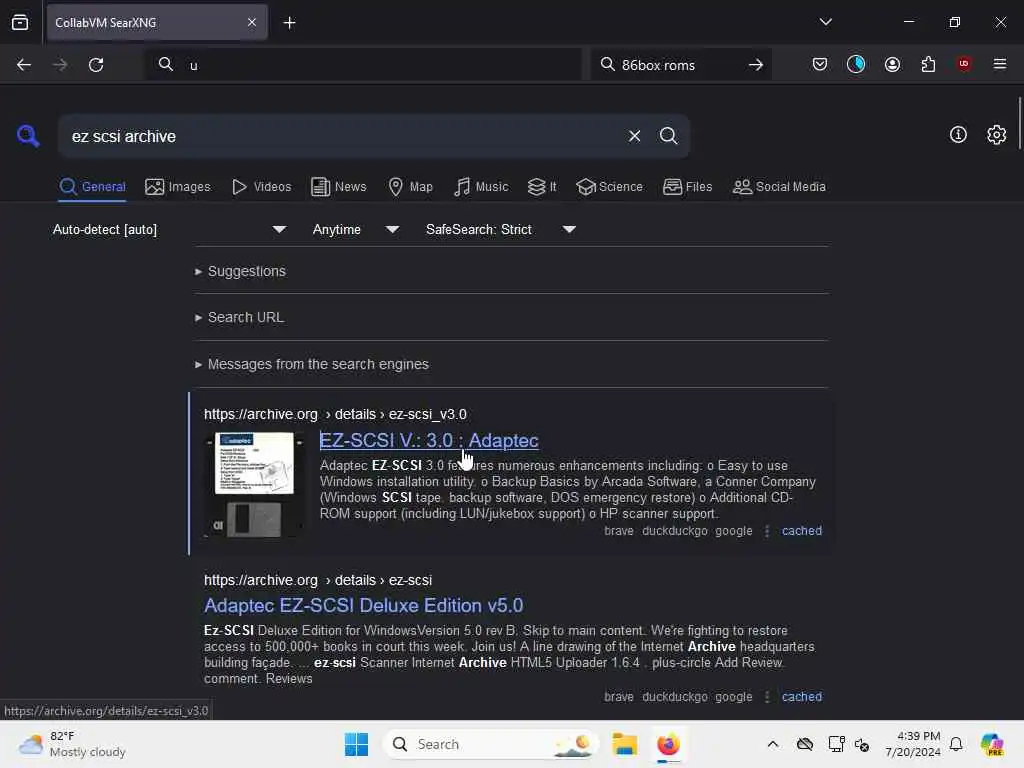
Task: Open the details › ez-scsi URL line
Action: pos(317,580)
